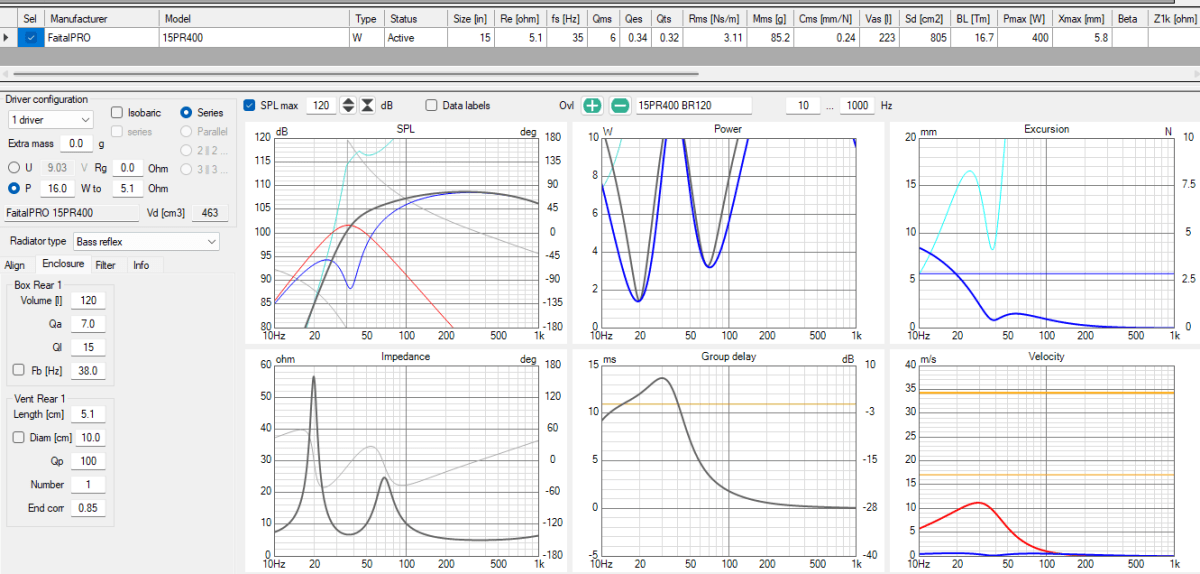The height and width of the screenshot is (574, 1200).
Task: Click the overlay name field 15PR400 BR120
Action: (693, 105)
